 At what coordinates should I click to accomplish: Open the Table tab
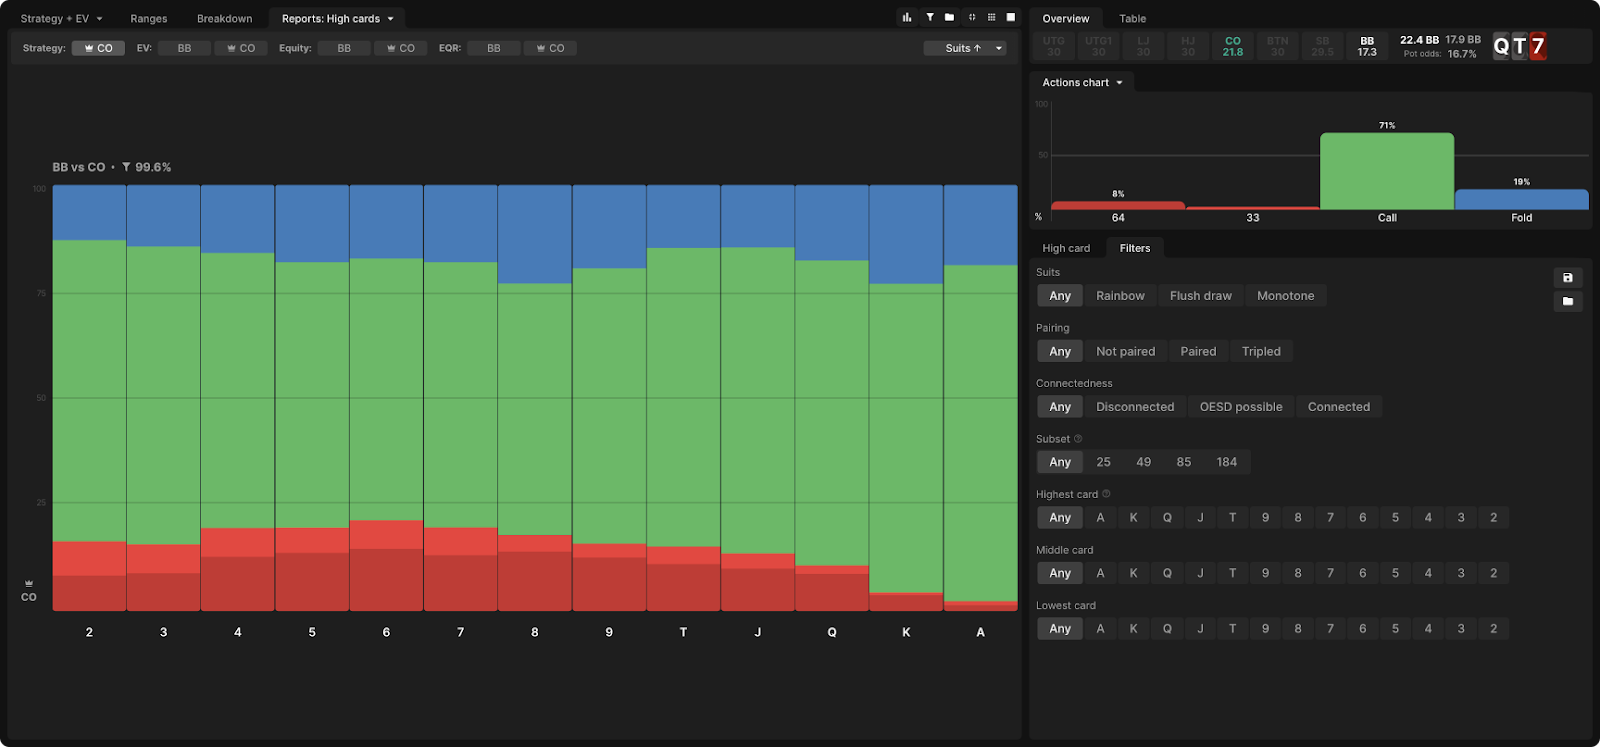click(x=1132, y=19)
